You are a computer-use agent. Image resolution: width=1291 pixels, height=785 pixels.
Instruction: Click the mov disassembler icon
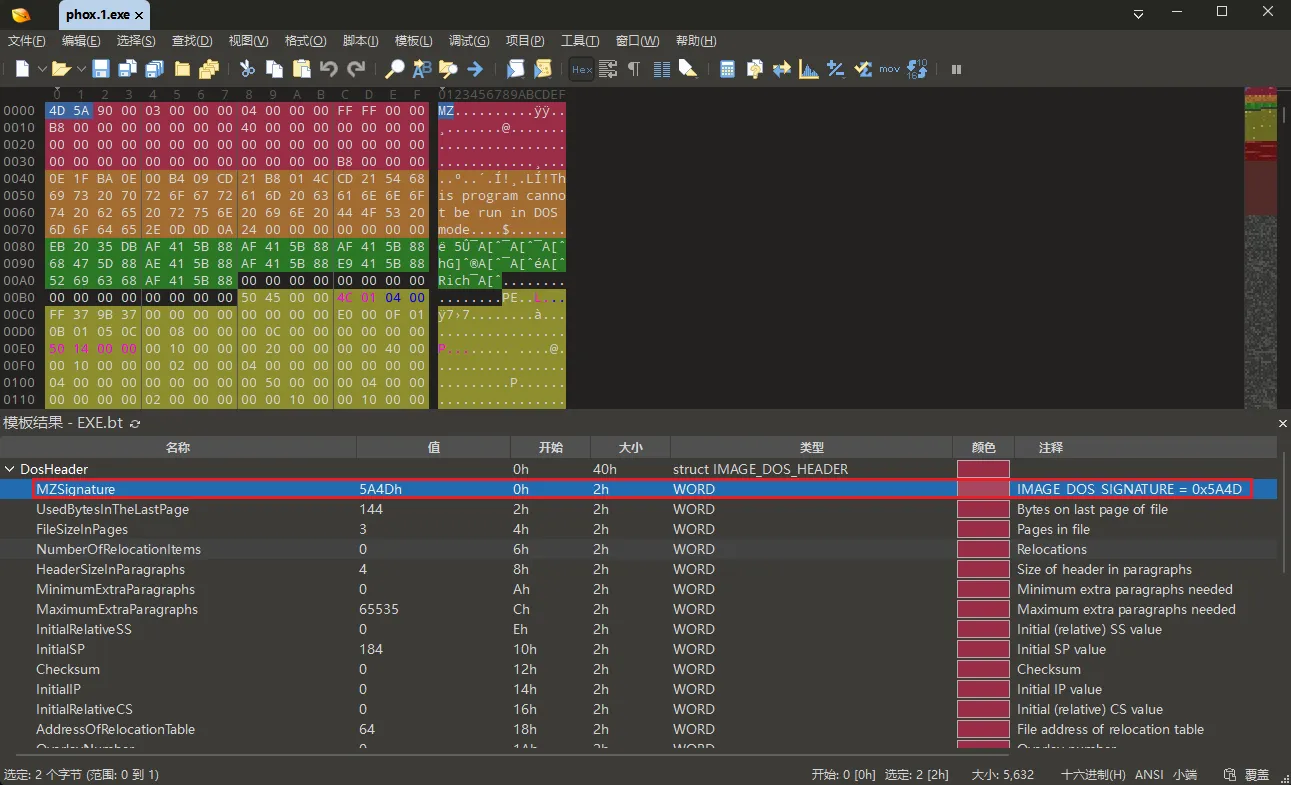pyautogui.click(x=889, y=69)
